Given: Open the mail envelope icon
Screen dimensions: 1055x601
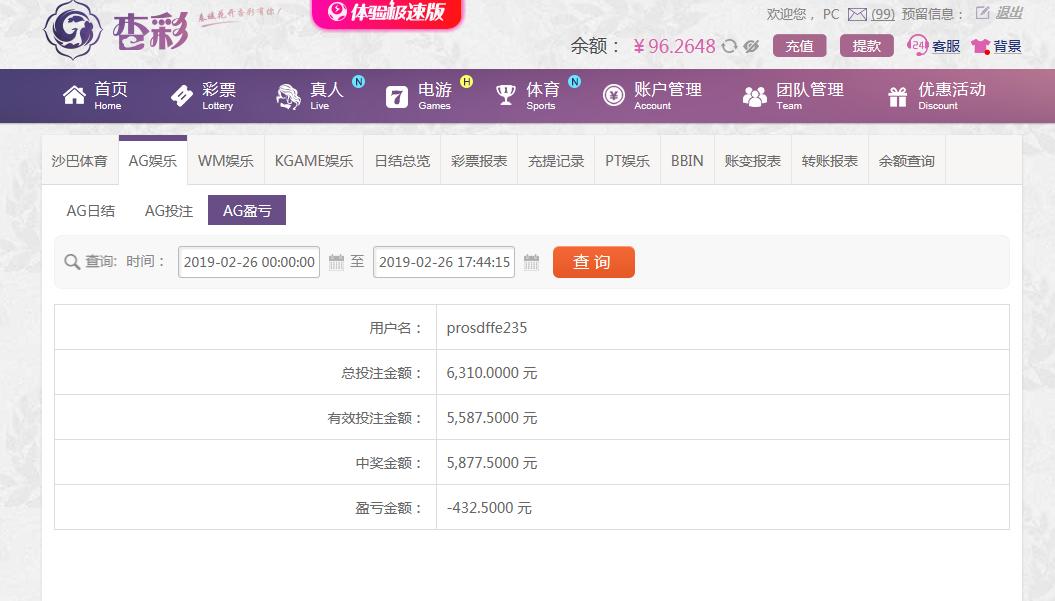Looking at the screenshot, I should [857, 14].
